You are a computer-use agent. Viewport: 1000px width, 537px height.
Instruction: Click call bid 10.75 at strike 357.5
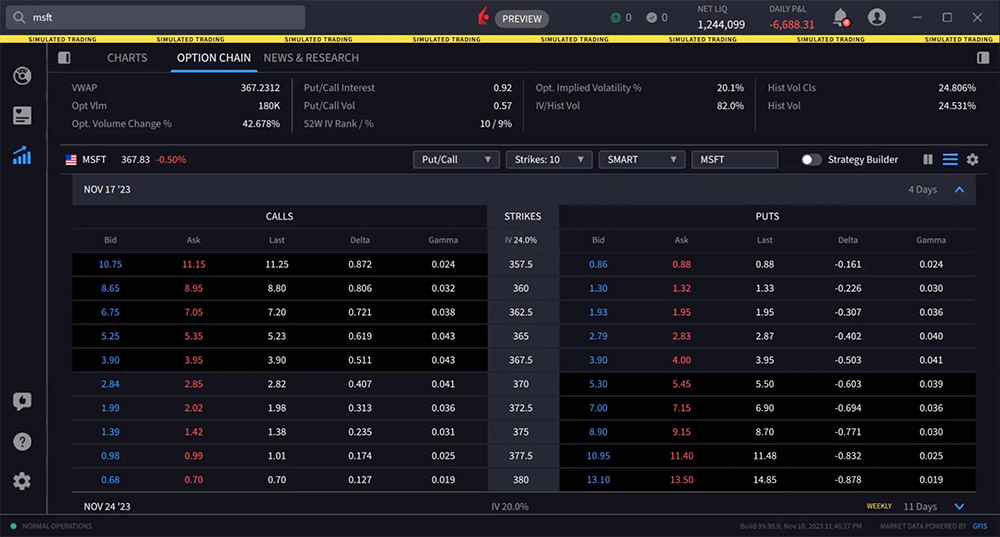(x=110, y=264)
